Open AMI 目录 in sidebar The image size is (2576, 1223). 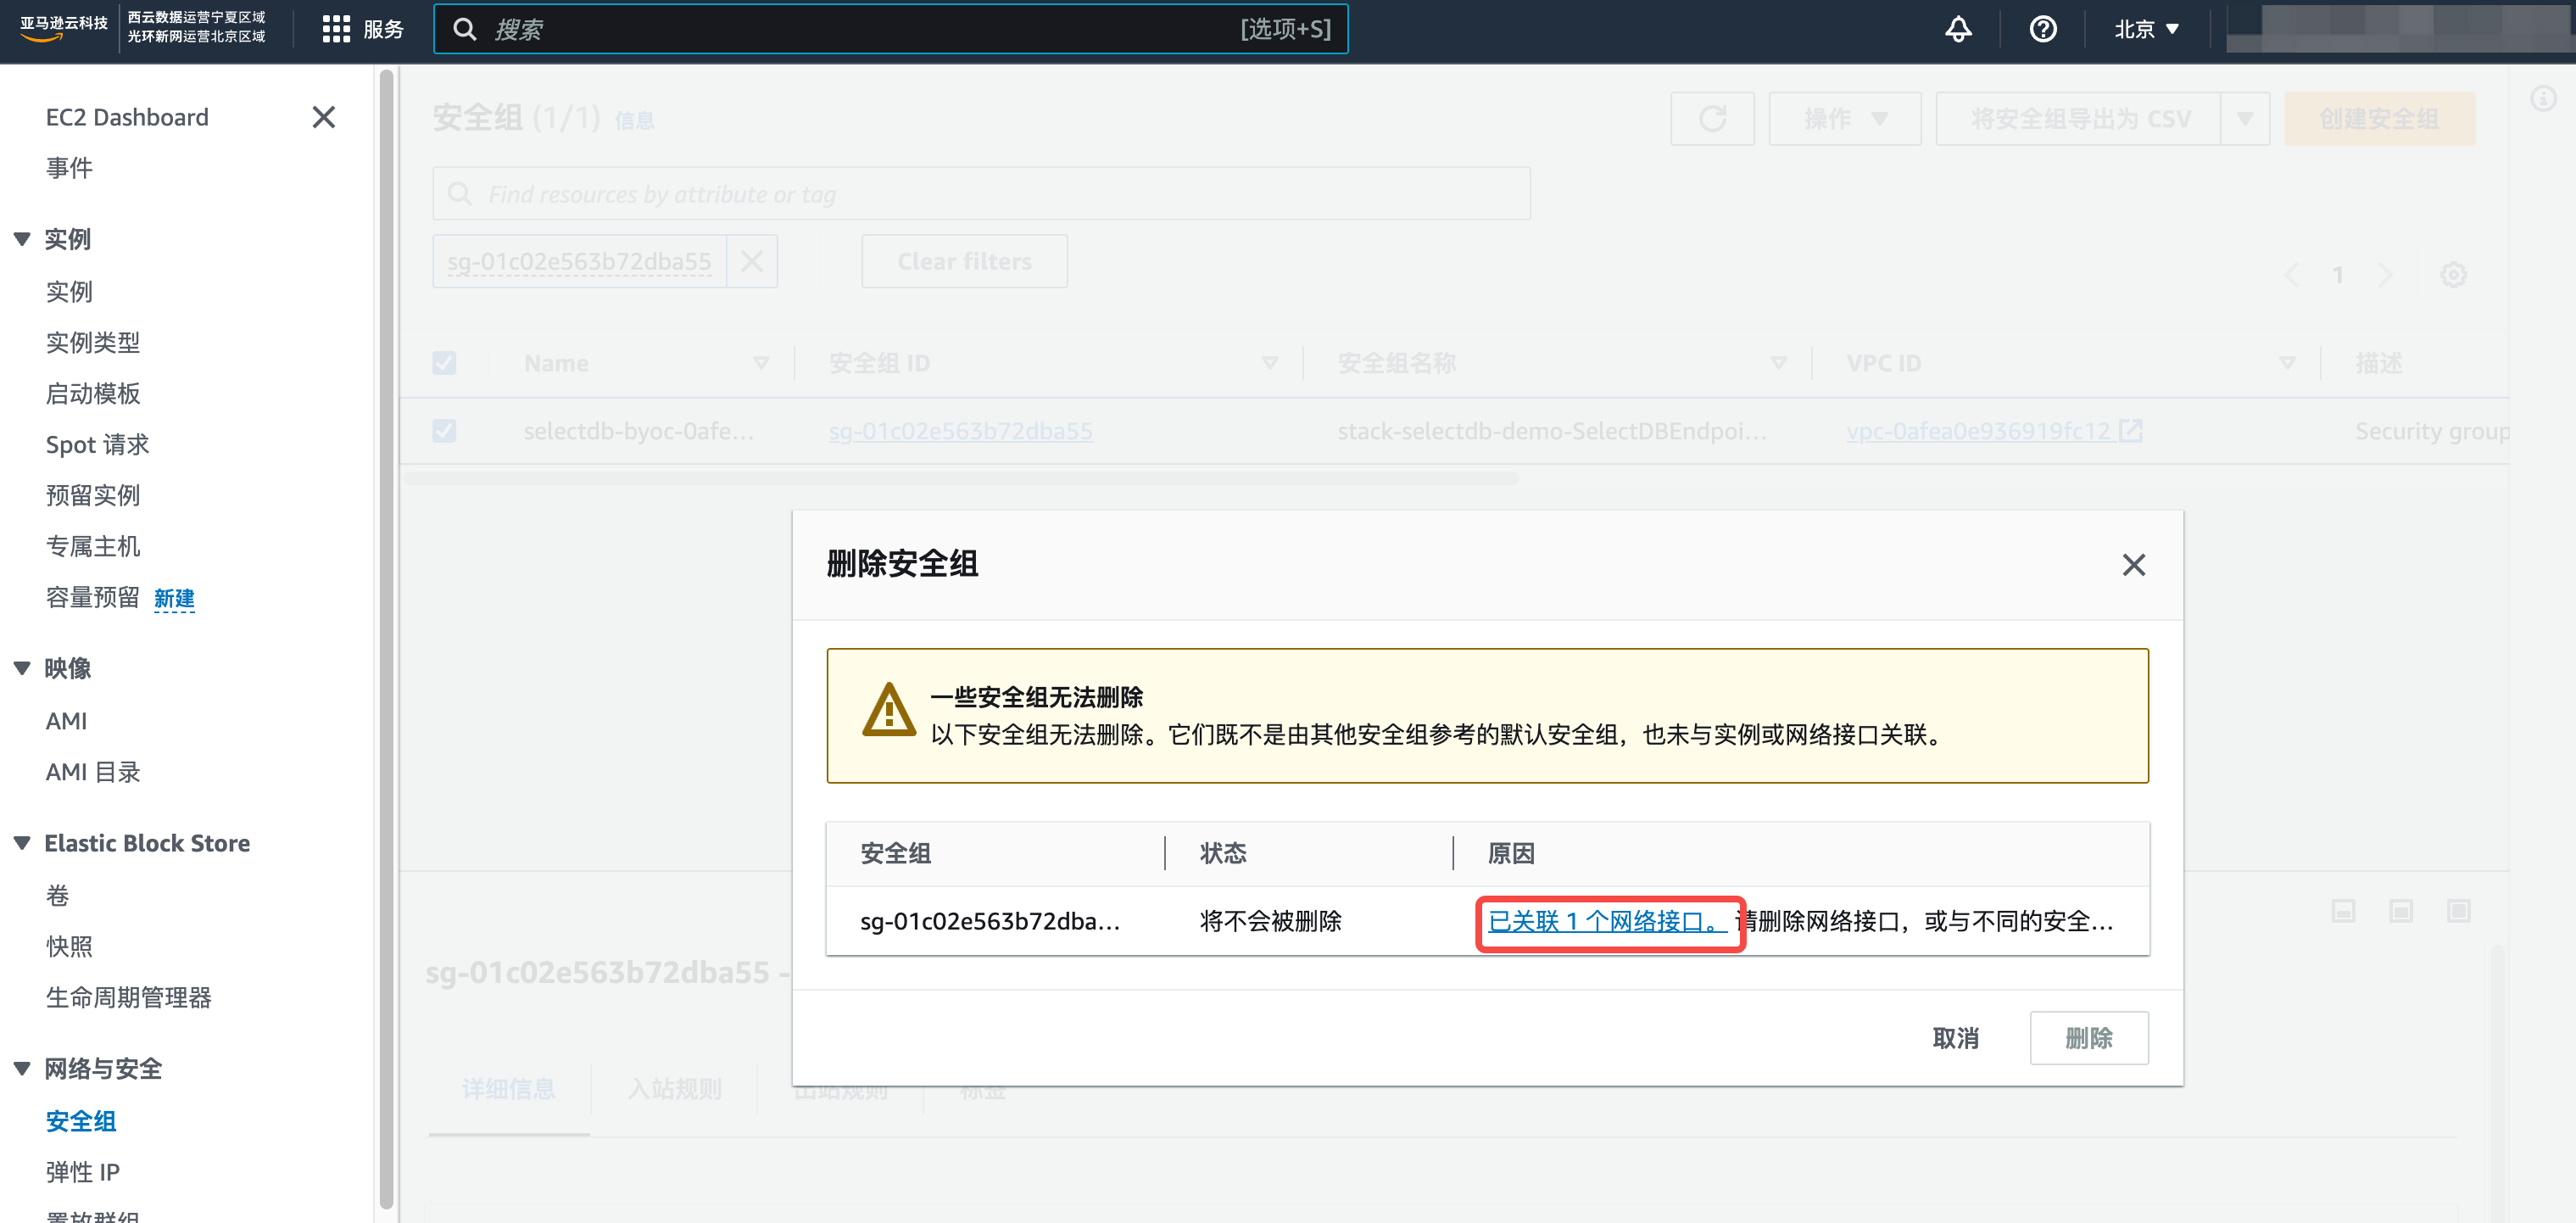coord(93,772)
